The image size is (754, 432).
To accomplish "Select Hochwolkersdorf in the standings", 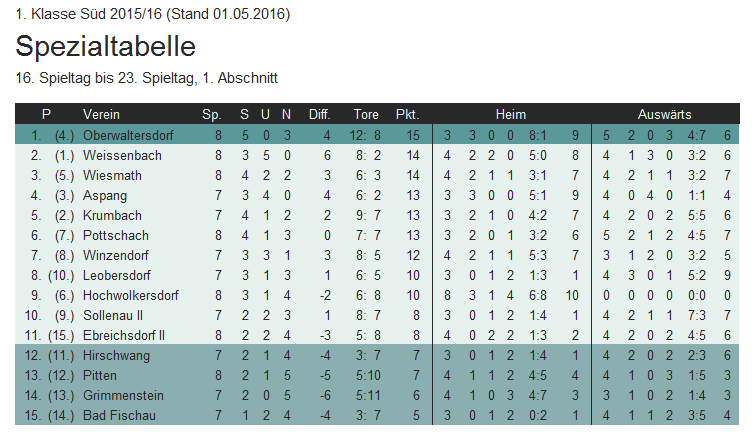I will pos(130,295).
